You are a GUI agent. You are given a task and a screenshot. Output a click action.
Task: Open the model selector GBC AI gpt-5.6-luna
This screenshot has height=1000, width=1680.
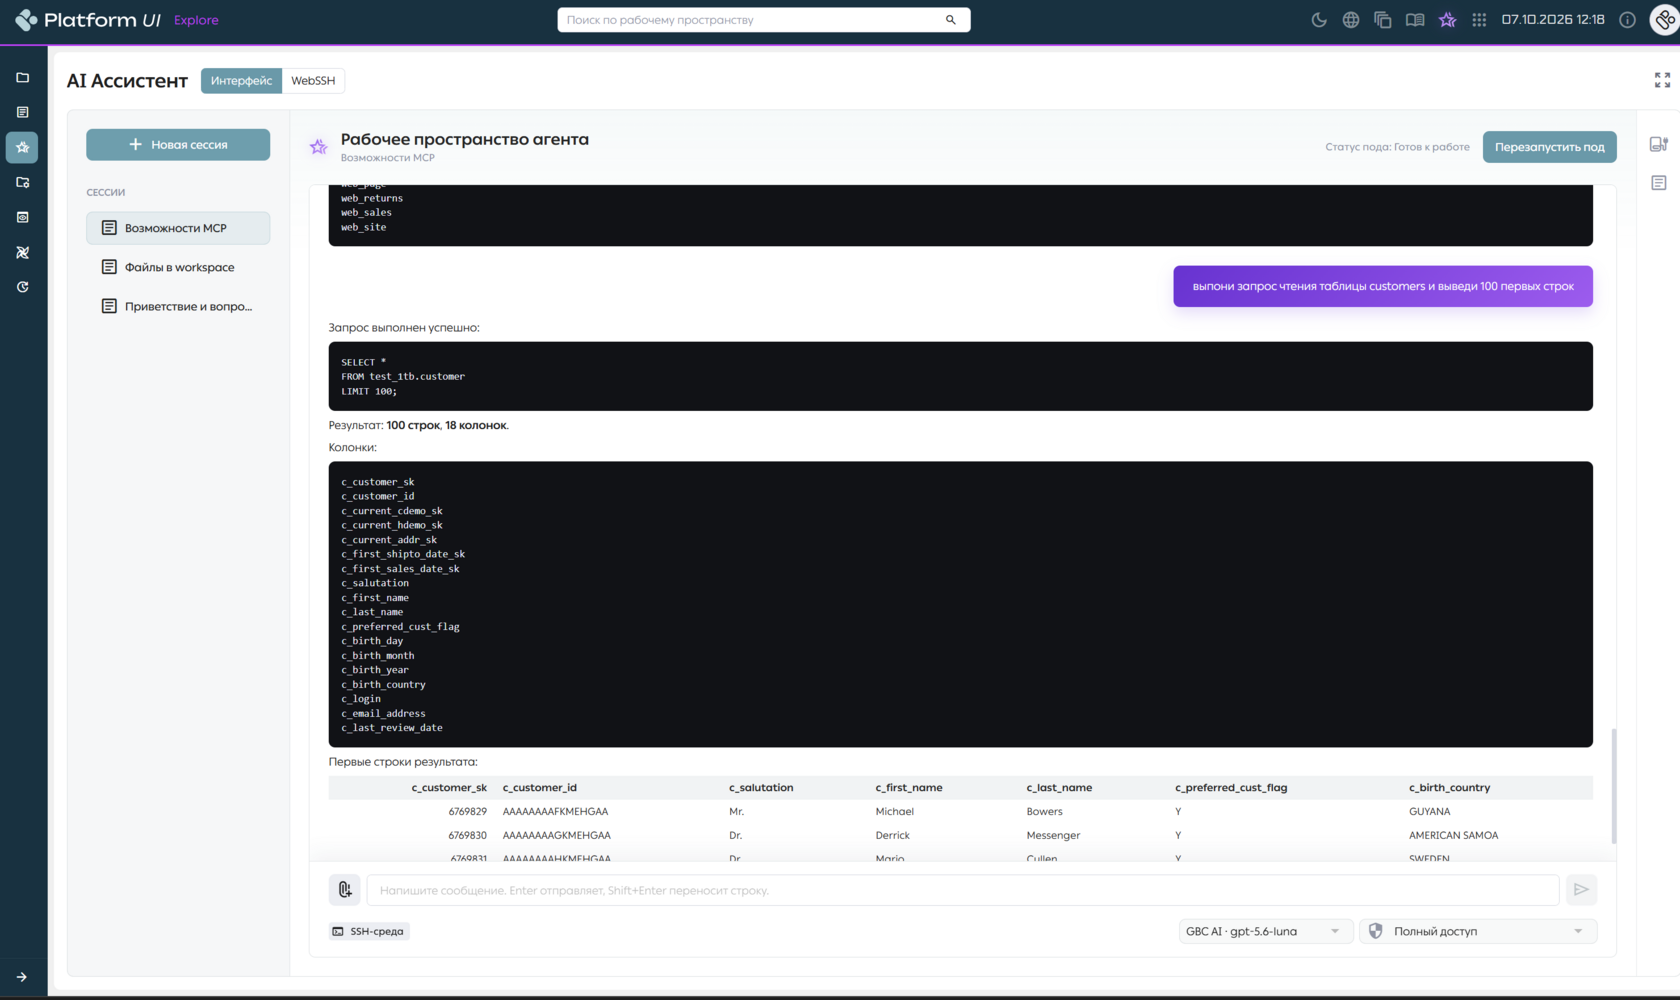pos(1265,931)
